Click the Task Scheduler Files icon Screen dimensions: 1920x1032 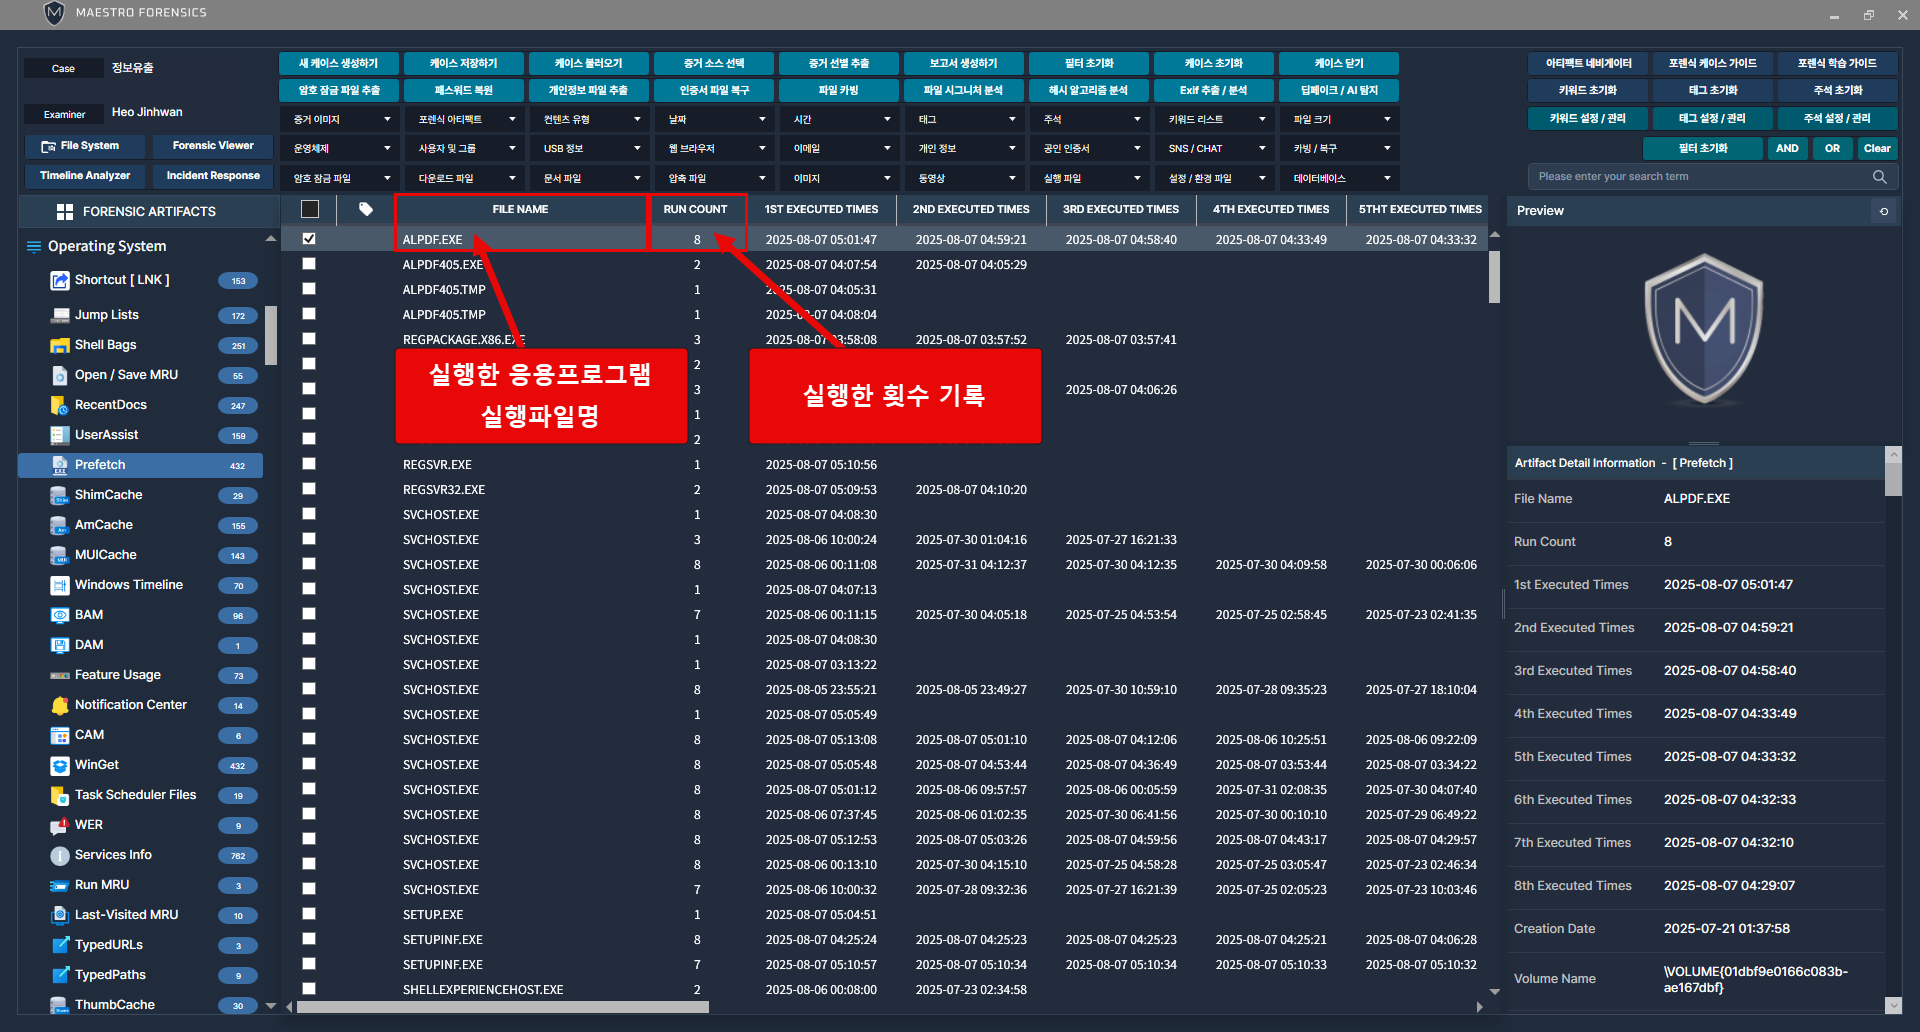[60, 795]
